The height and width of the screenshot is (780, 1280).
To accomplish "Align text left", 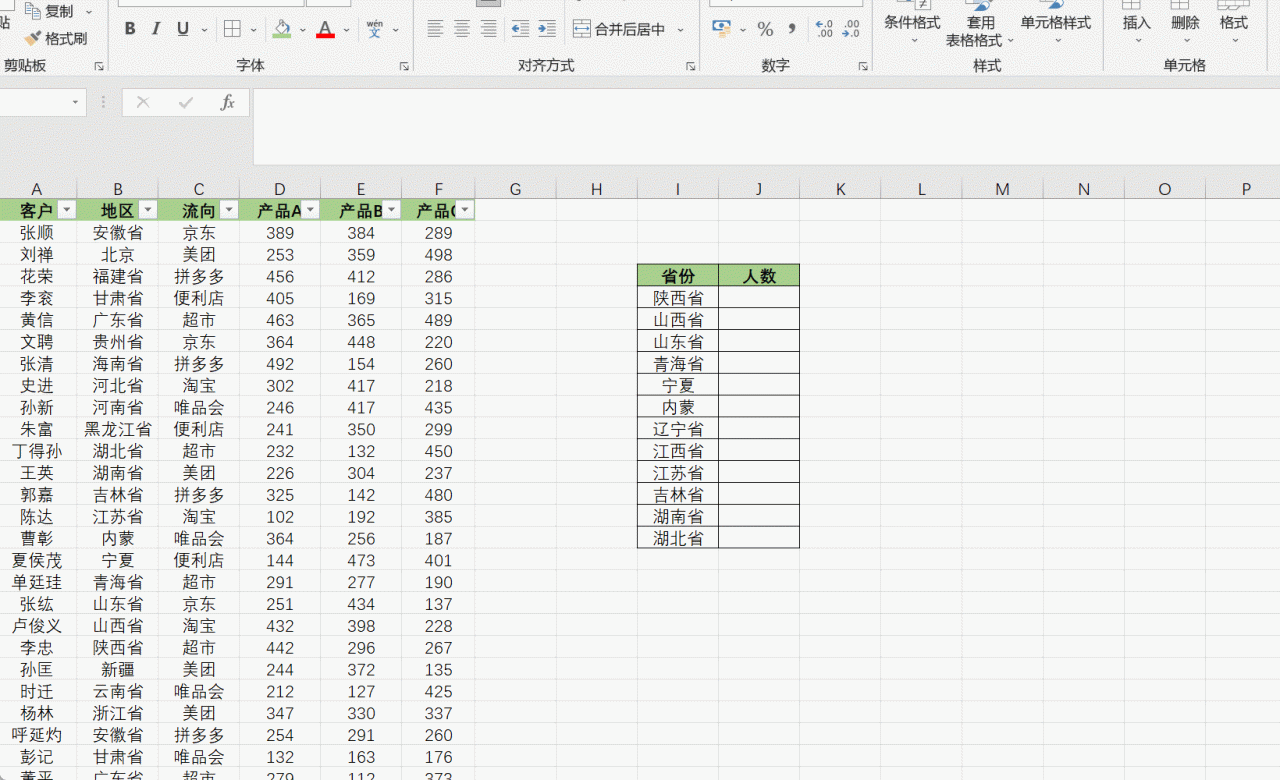I will pos(435,29).
